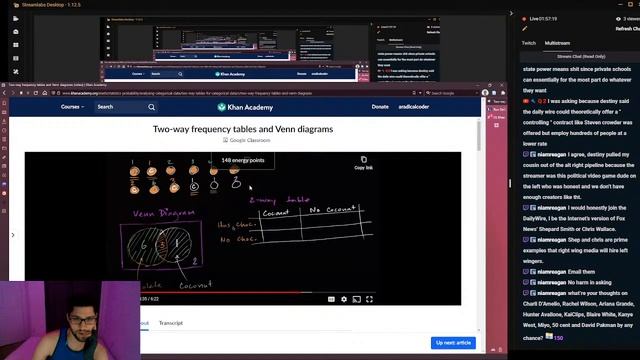Go to the browser home page icon
This screenshot has height=360, width=640.
point(44,93)
